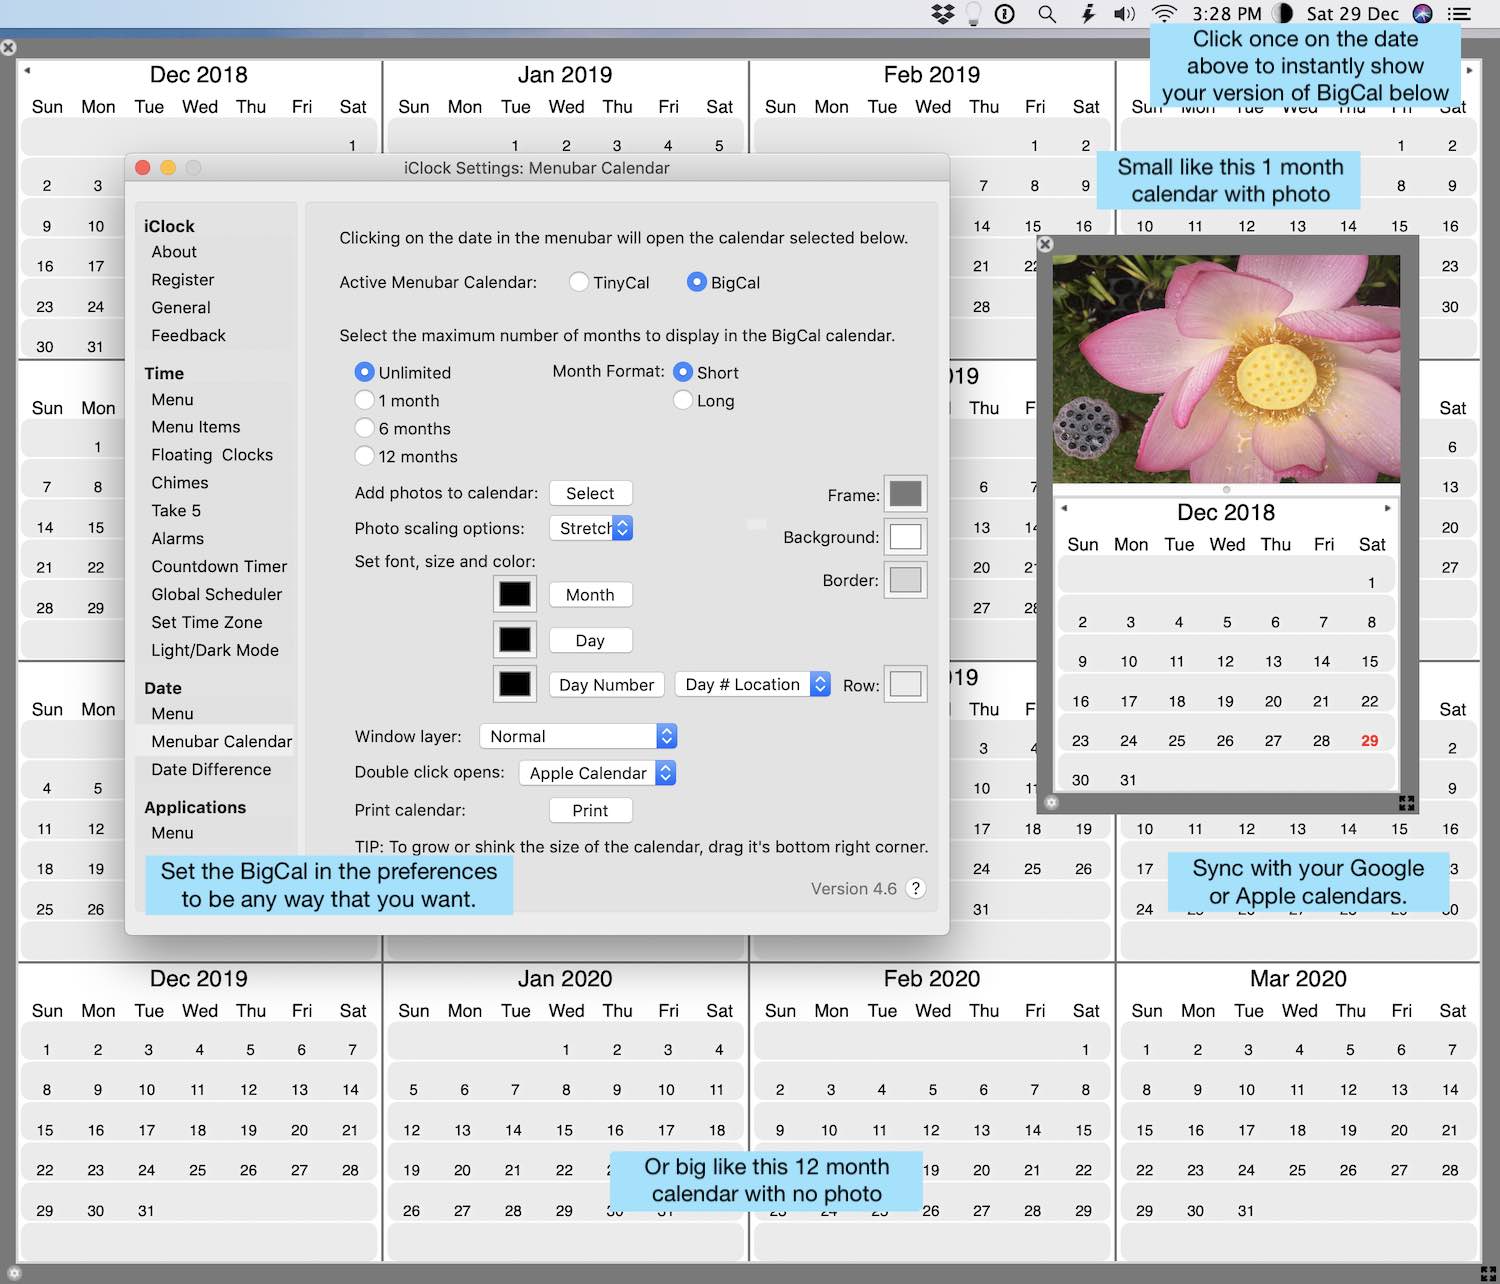
Task: Open General settings in sidebar
Action: pos(181,308)
